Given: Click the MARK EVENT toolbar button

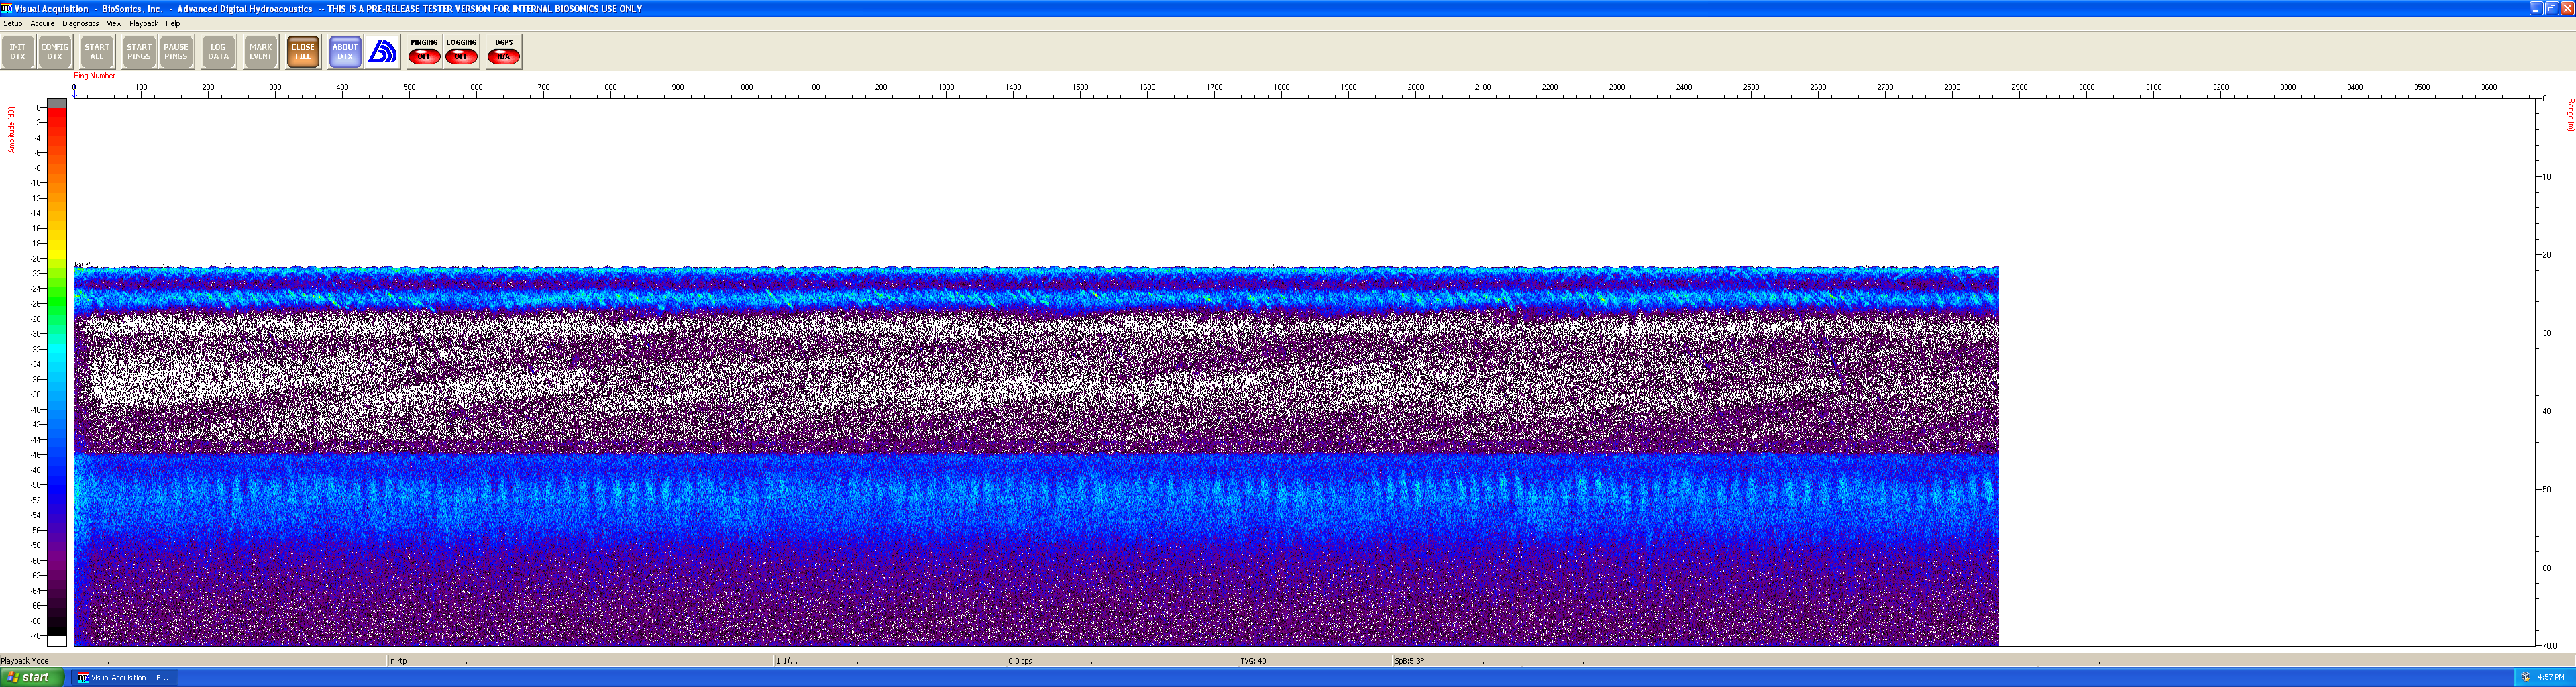Looking at the screenshot, I should [261, 51].
